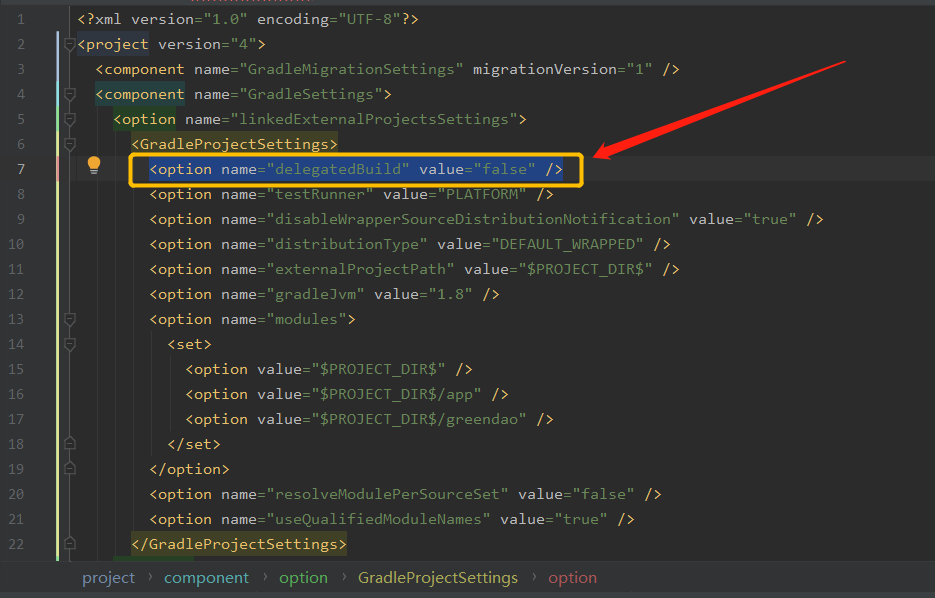Open the project breadcrumb at the bottom
This screenshot has width=935, height=598.
point(108,577)
